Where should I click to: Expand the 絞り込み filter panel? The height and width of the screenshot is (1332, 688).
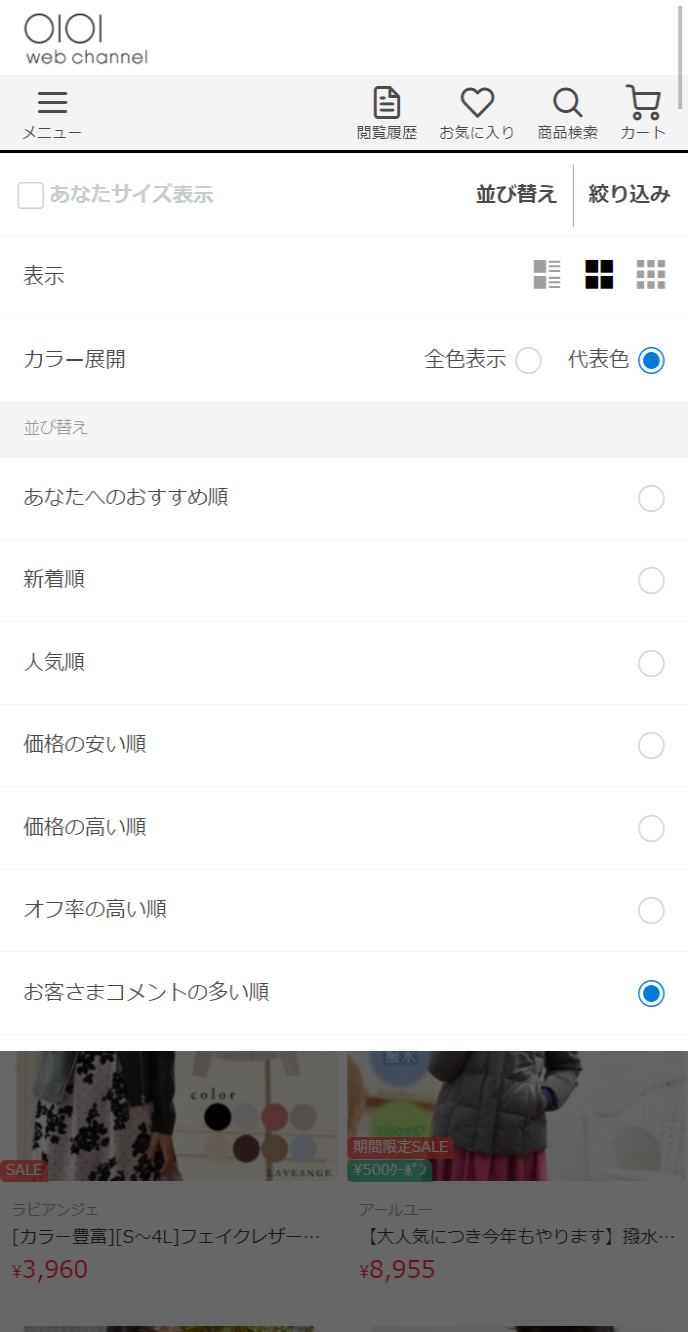tap(629, 195)
